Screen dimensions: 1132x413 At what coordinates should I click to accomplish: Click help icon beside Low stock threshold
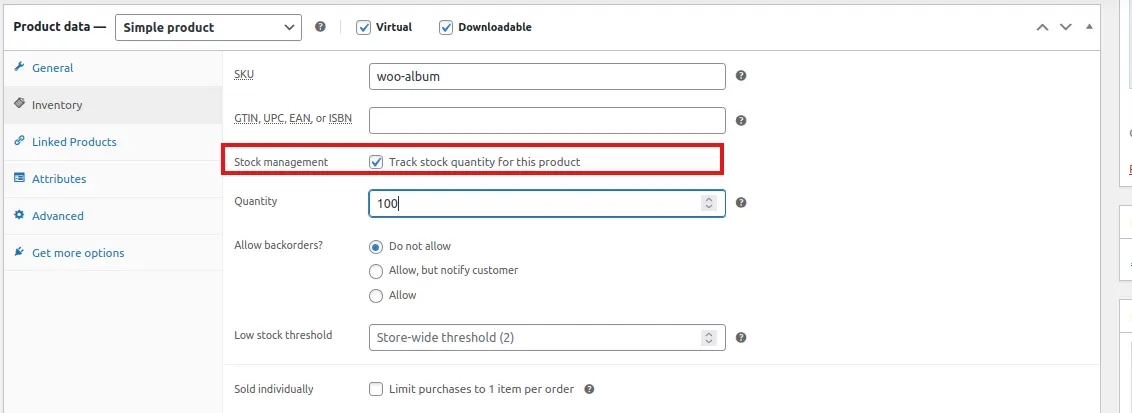[x=741, y=338]
